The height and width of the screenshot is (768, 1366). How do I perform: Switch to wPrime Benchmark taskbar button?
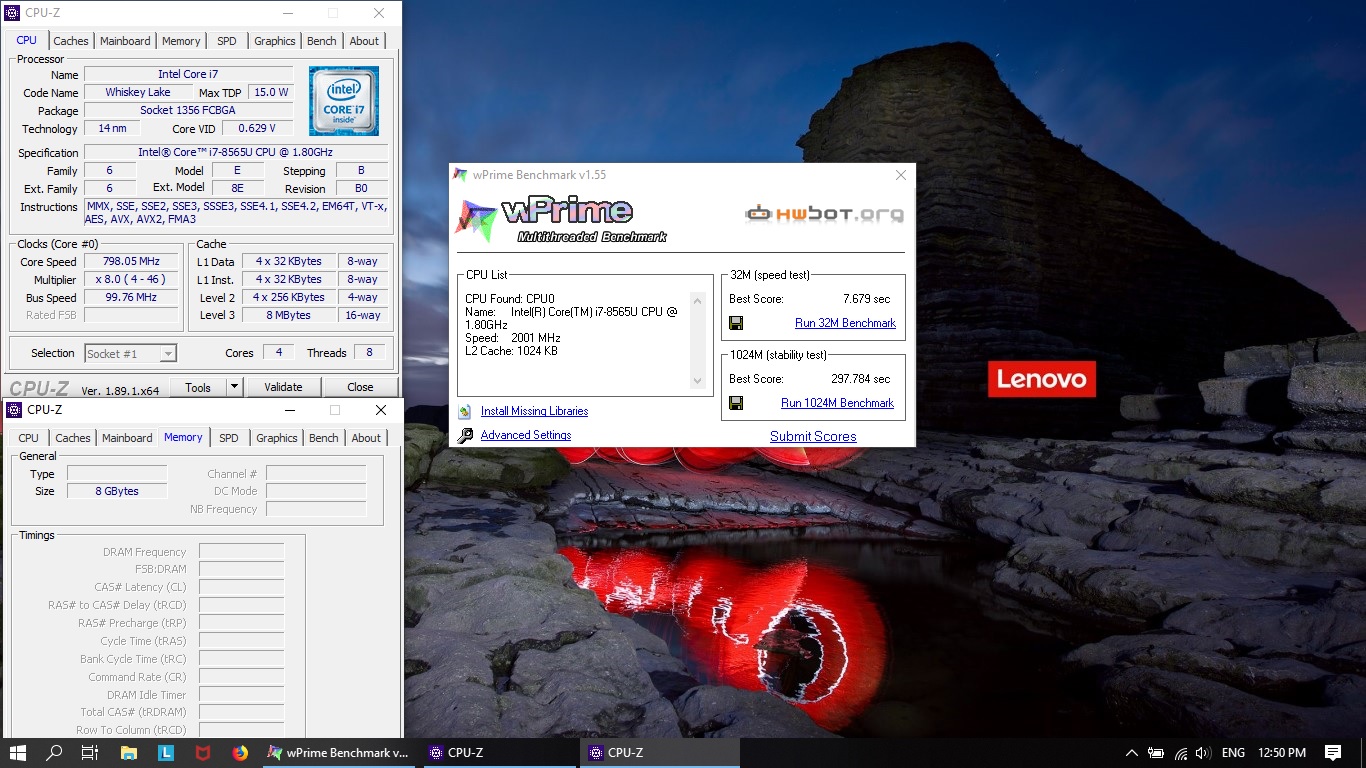pos(340,753)
